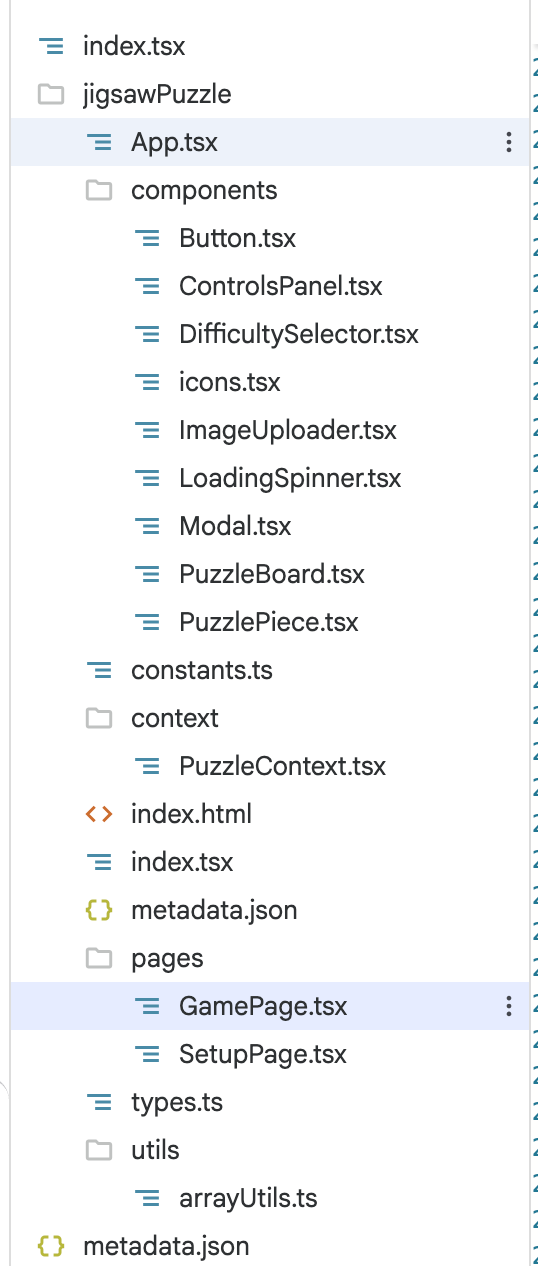Open ImageUploader.tsx

[288, 430]
